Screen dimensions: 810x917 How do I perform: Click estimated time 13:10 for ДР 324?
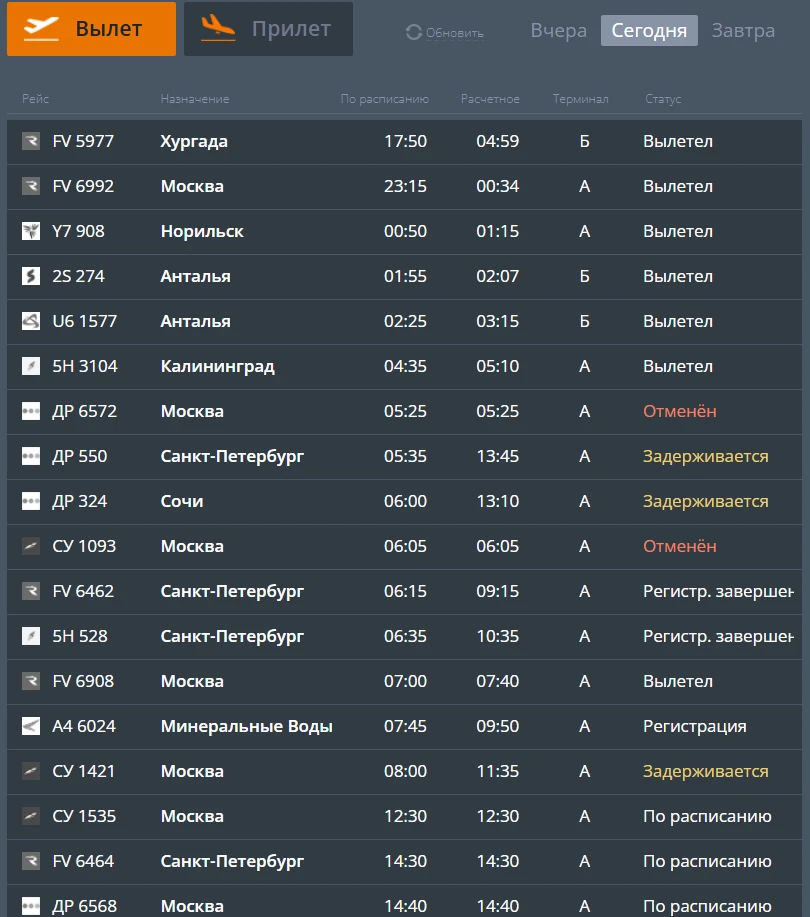[x=498, y=501]
